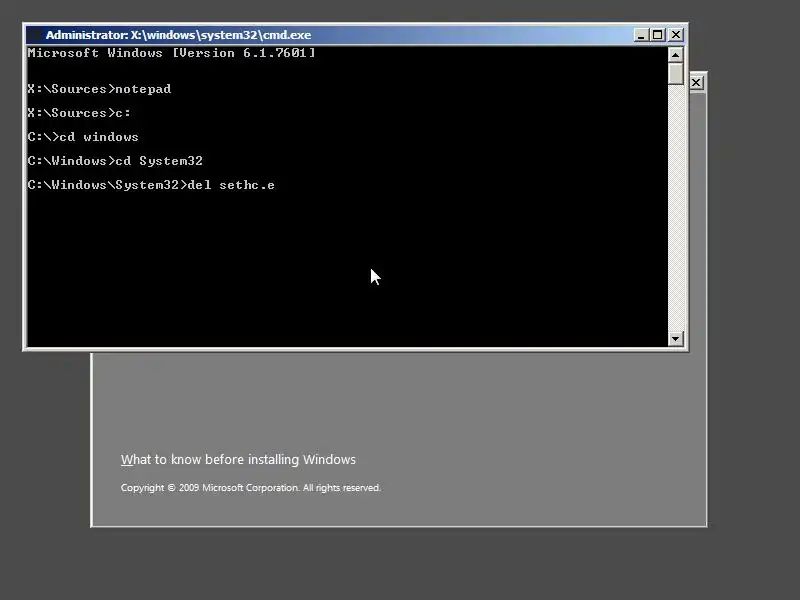Click the 'del sethc.e' command line
The height and width of the screenshot is (600, 800).
[x=151, y=185]
